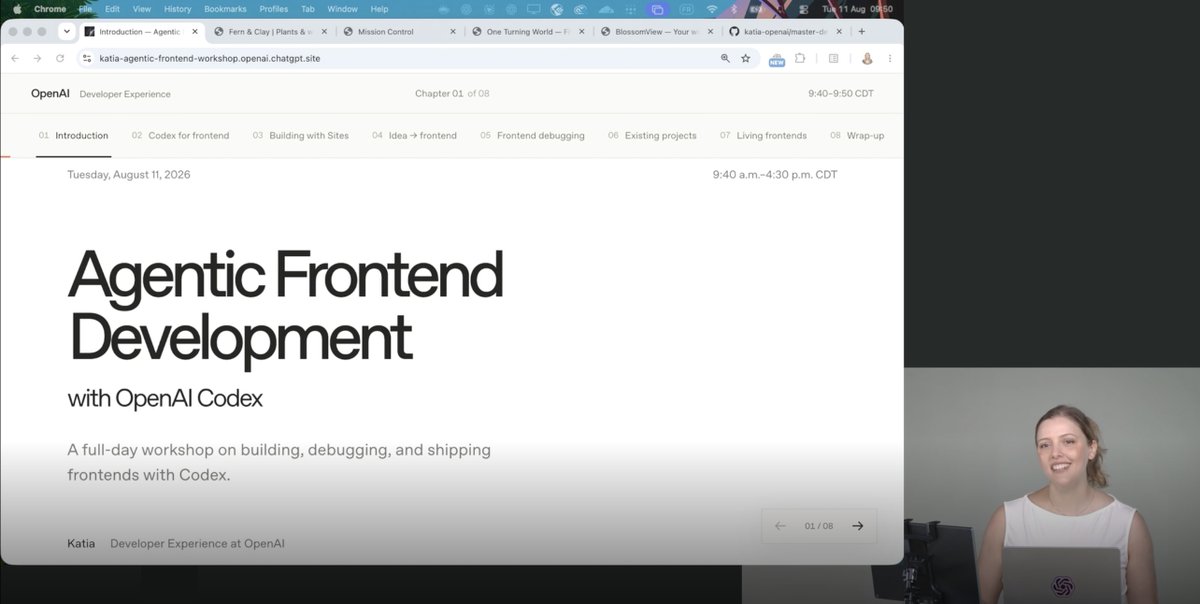Open the Chrome extensions puzzle icon

coord(800,59)
